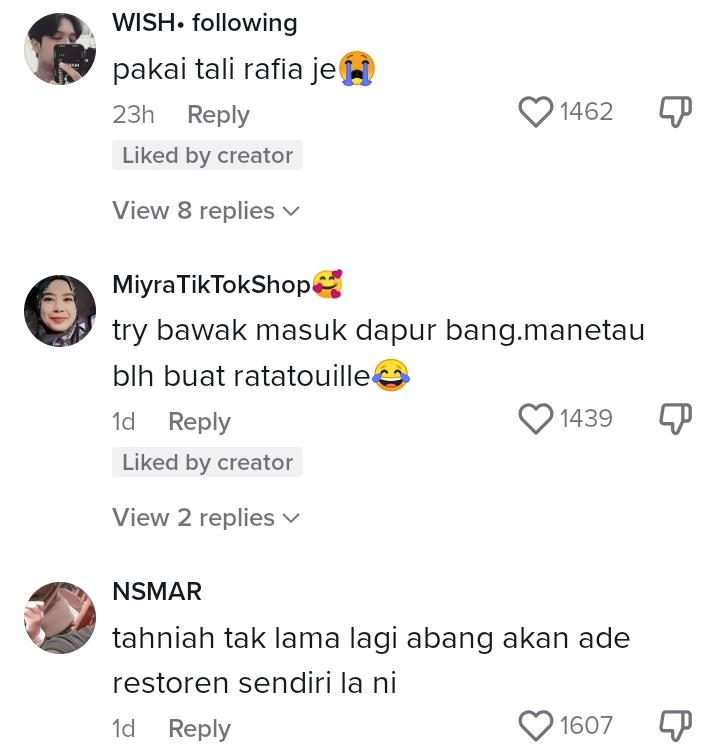
Task: Reply to NSMAR's comment
Action: pos(199,729)
